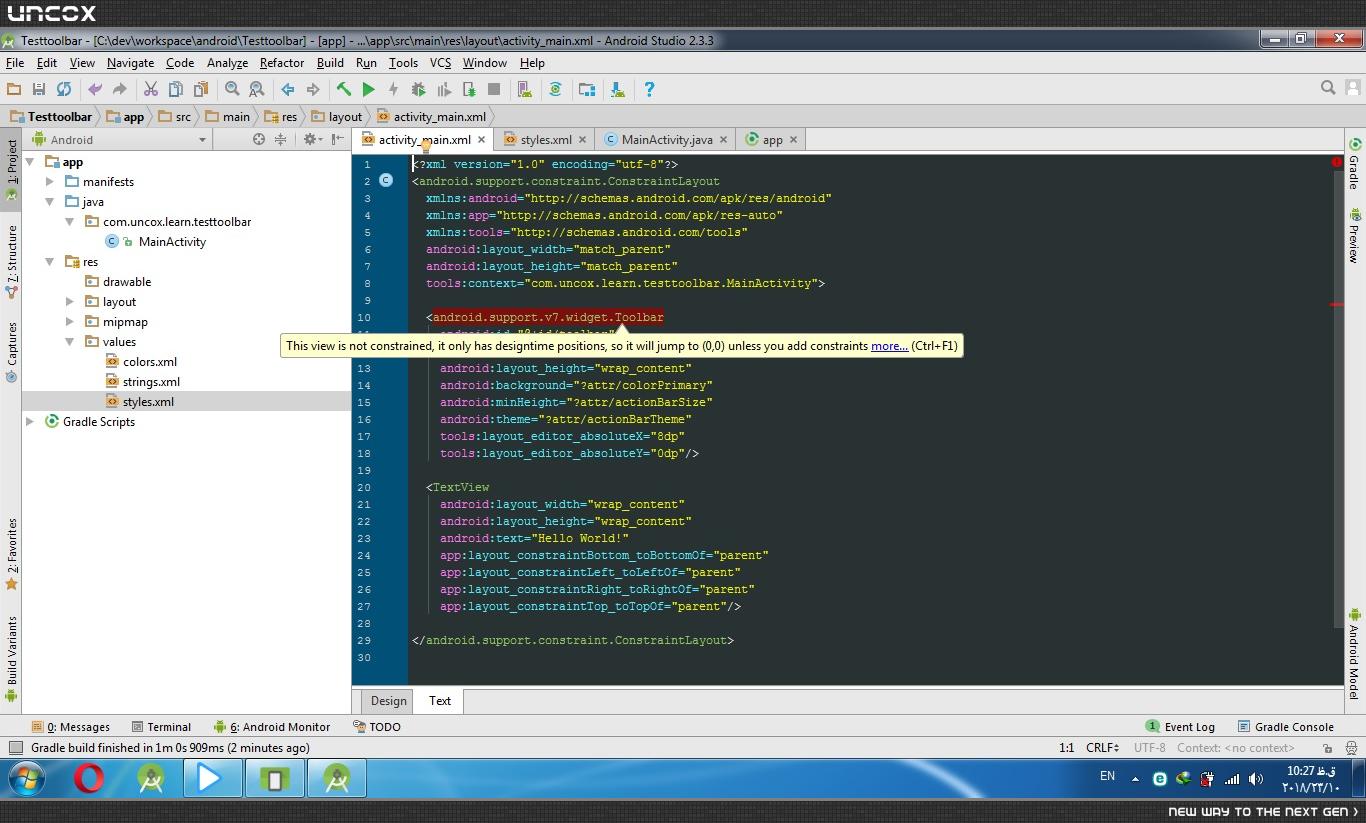
Task: Select colors.xml in the project tree
Action: click(150, 362)
